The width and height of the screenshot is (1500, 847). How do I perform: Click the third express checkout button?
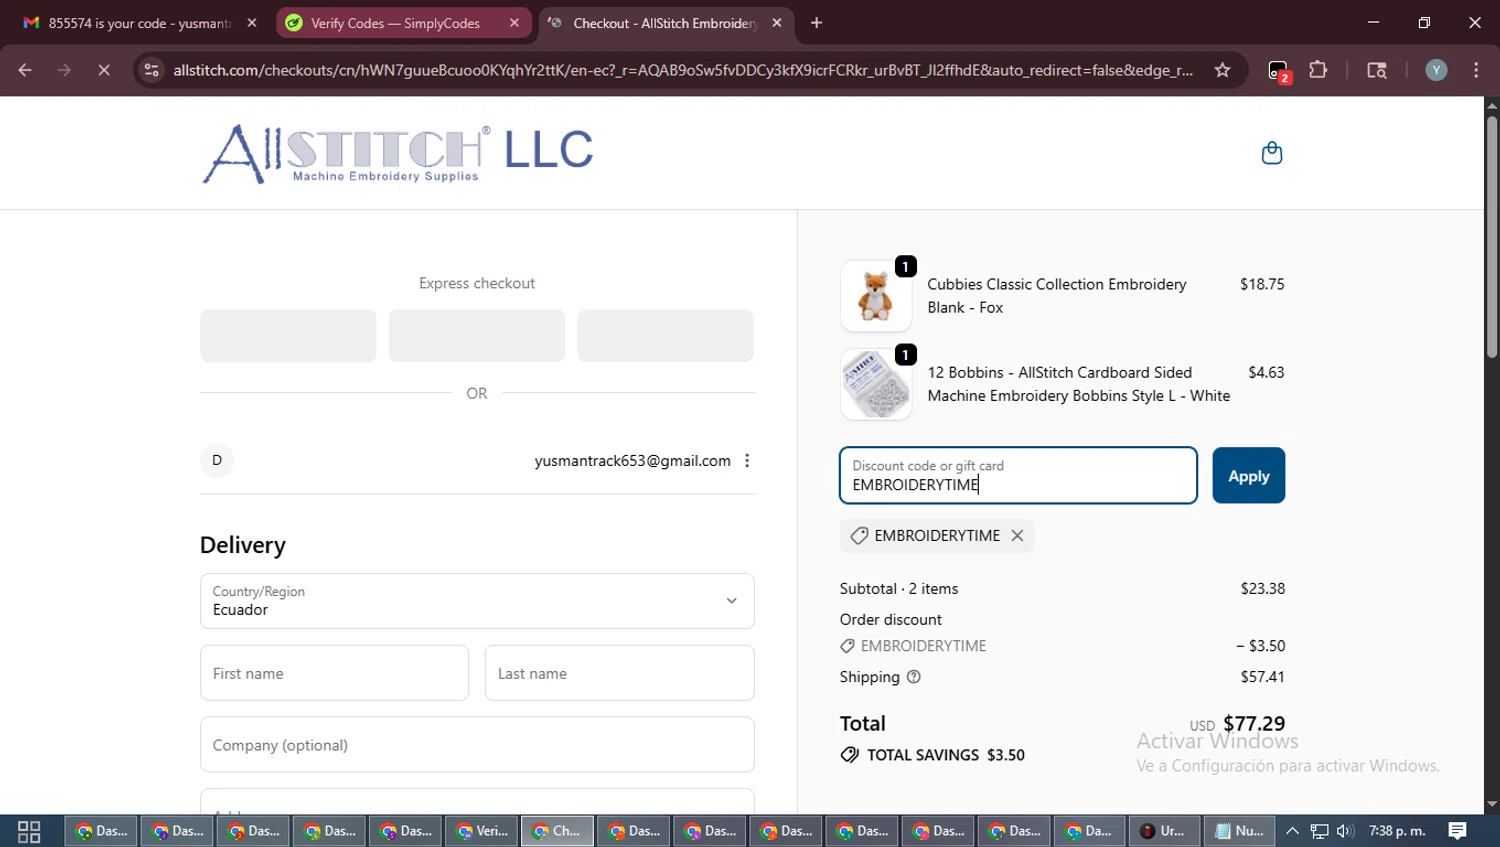click(665, 336)
